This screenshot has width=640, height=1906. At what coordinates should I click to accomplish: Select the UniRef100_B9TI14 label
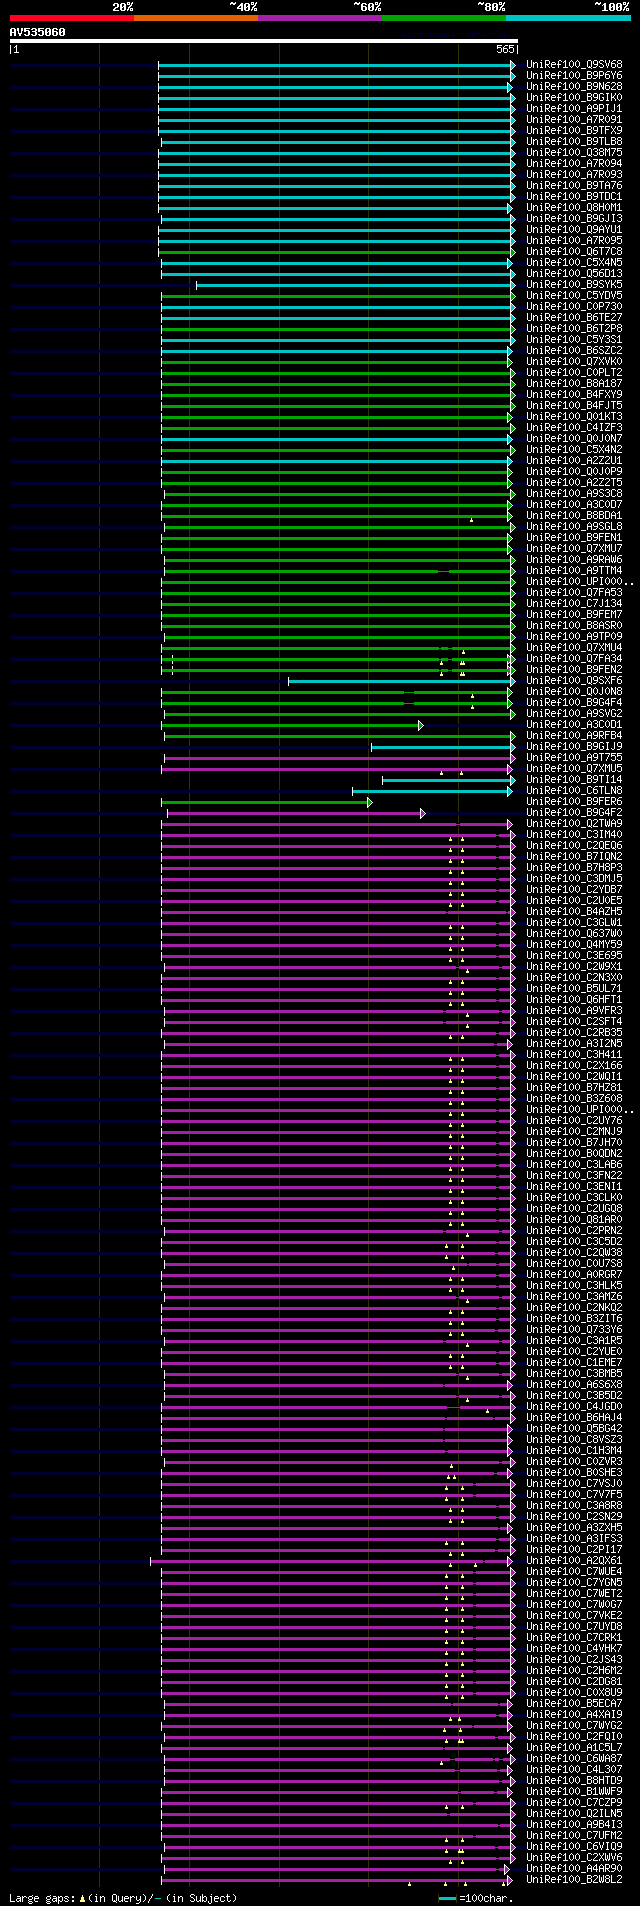click(574, 780)
